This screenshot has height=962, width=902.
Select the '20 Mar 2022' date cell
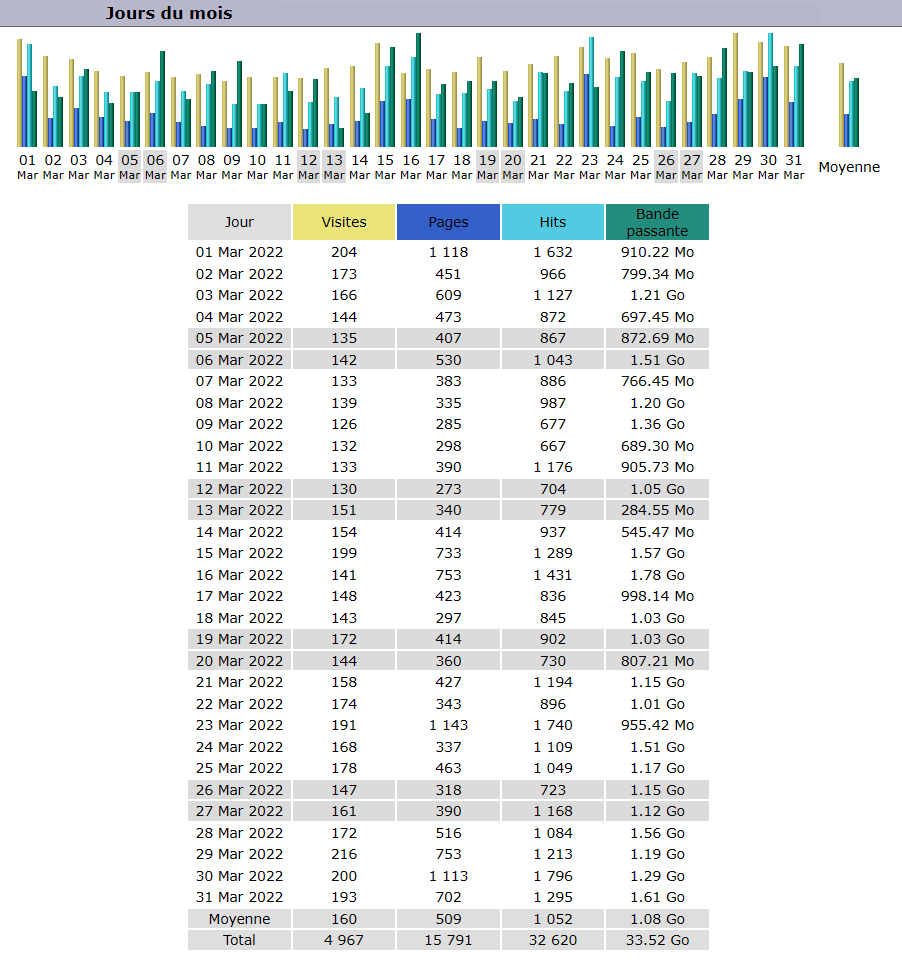239,661
